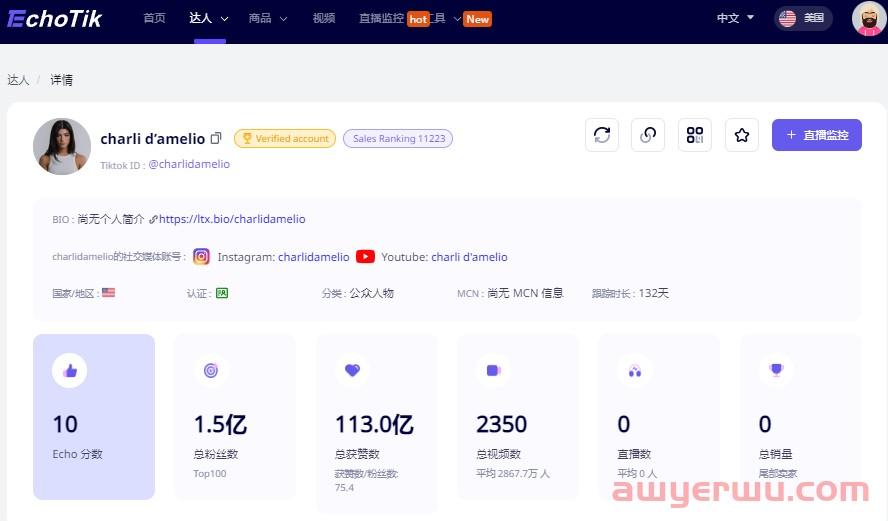The height and width of the screenshot is (521, 888).
Task: Open Instagram charlidamelio link
Action: tap(314, 257)
